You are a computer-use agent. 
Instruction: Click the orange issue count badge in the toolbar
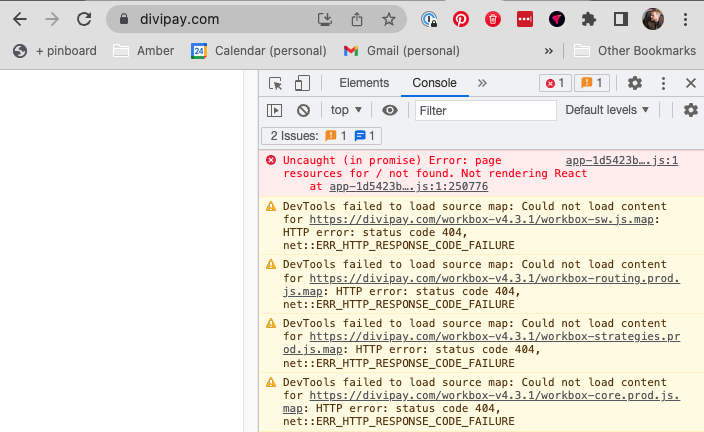point(592,83)
